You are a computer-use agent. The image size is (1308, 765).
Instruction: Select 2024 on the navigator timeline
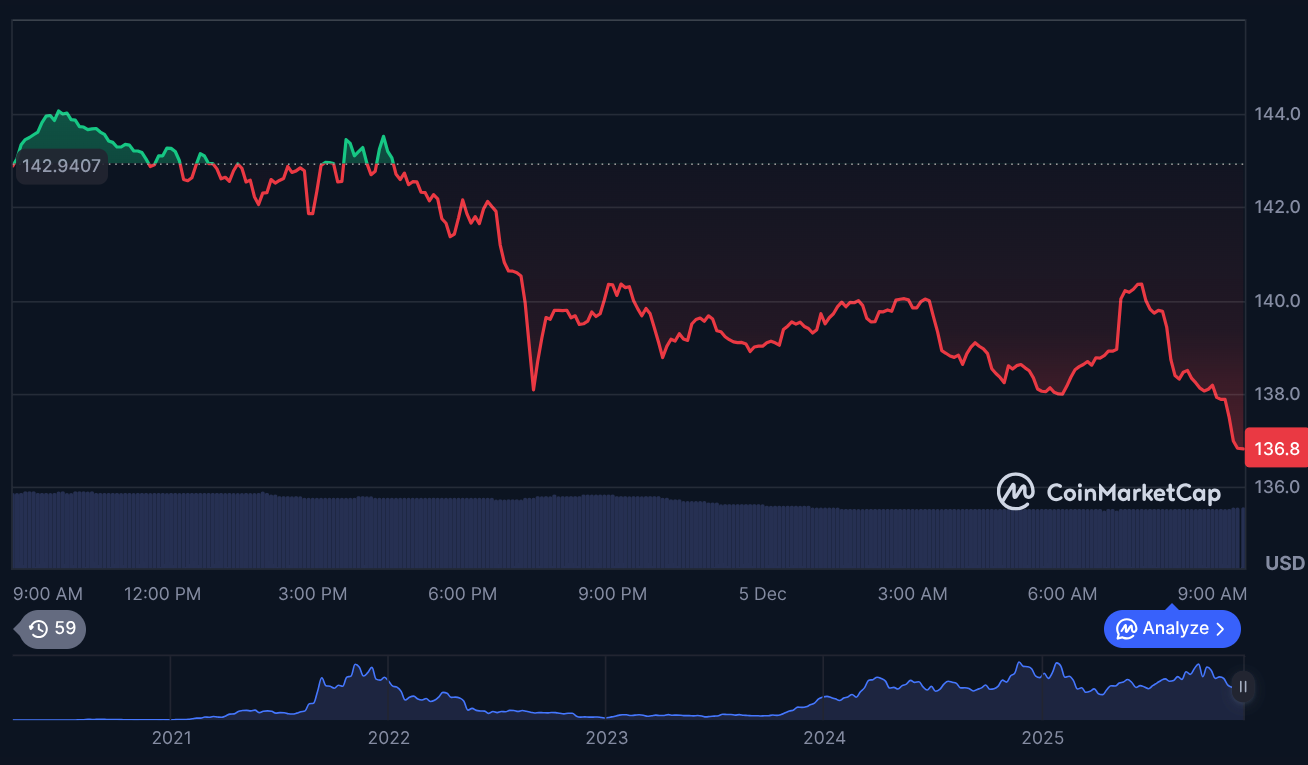(x=824, y=738)
